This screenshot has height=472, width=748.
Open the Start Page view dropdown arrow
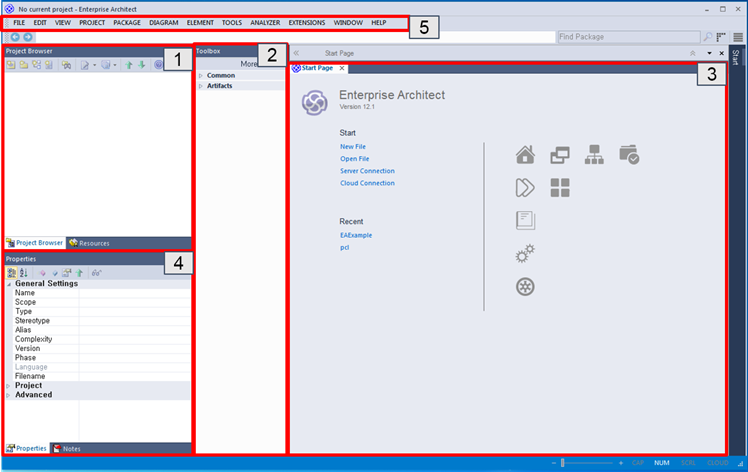[x=709, y=53]
